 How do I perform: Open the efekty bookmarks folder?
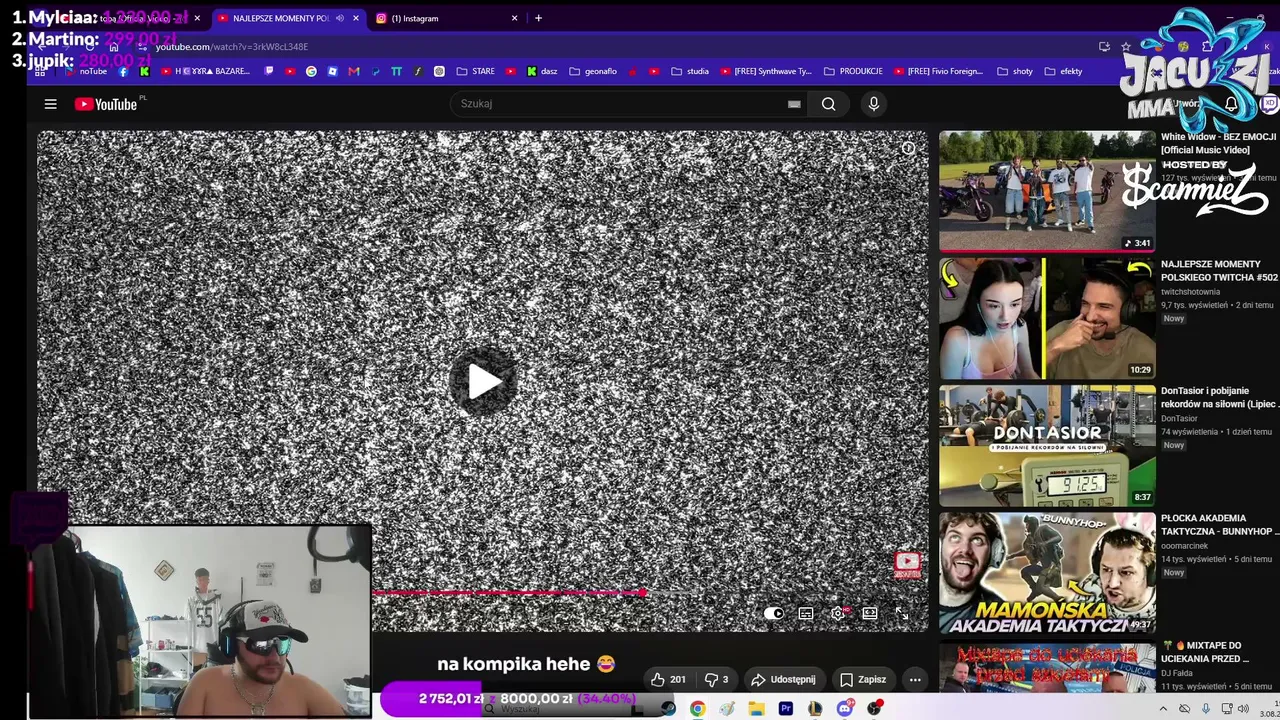[1063, 71]
